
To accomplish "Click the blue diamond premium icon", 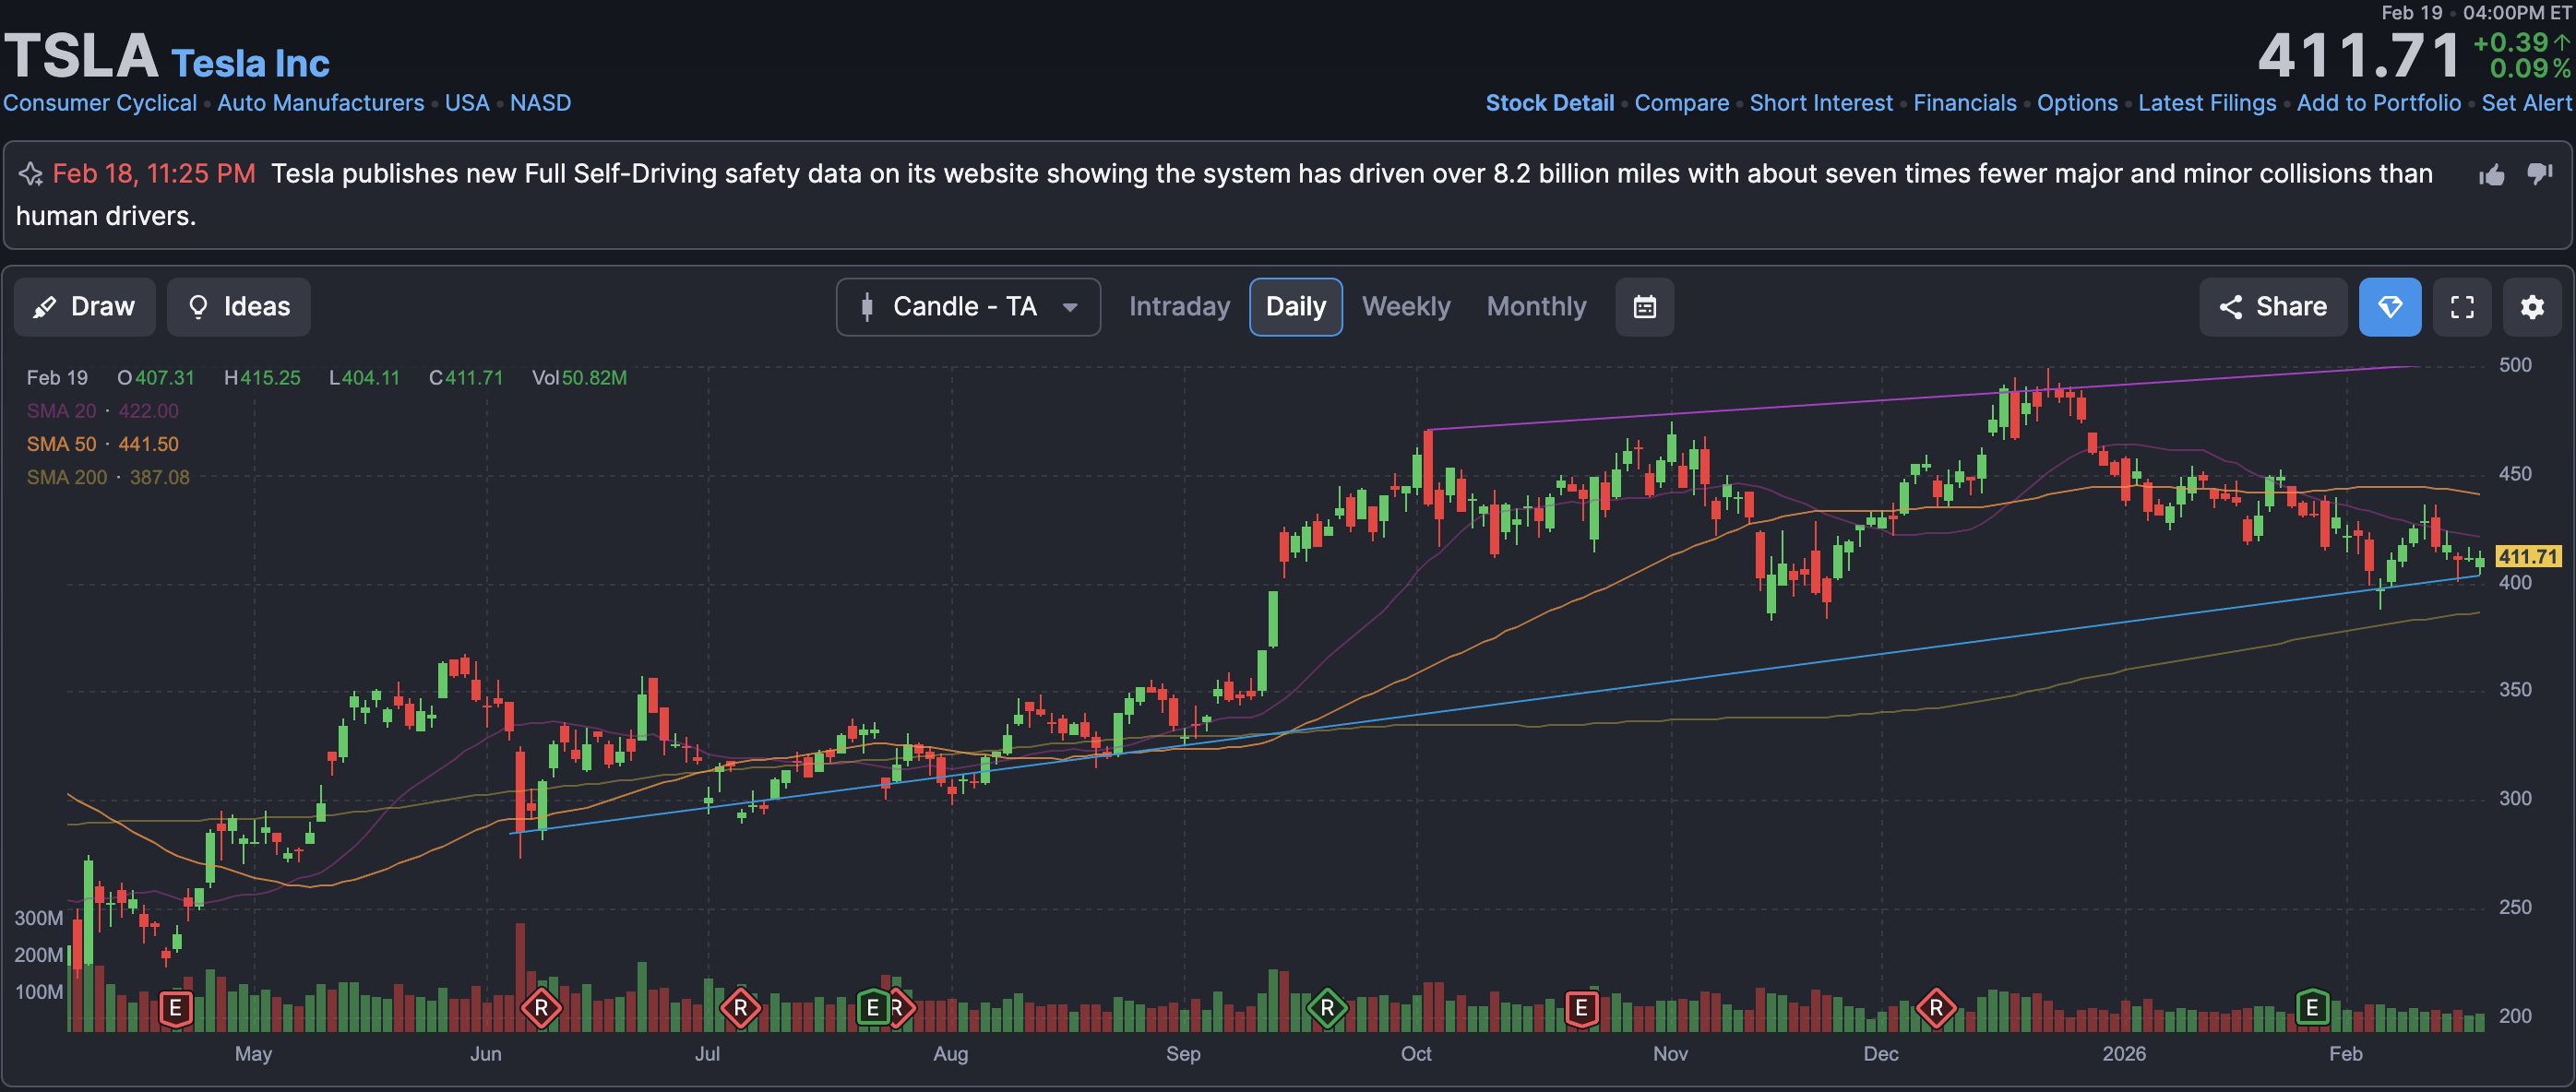I will 2389,307.
